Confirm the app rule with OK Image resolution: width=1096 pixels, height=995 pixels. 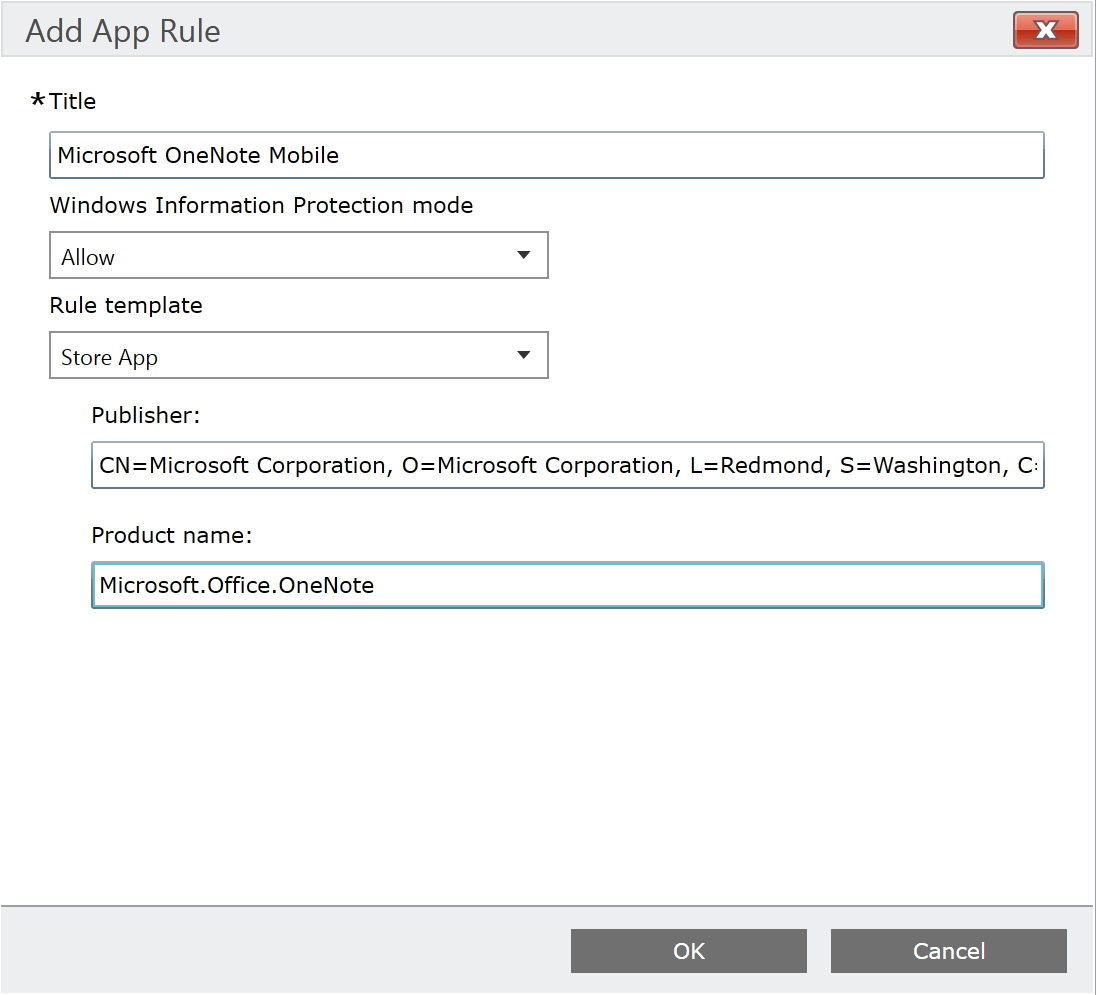[688, 951]
